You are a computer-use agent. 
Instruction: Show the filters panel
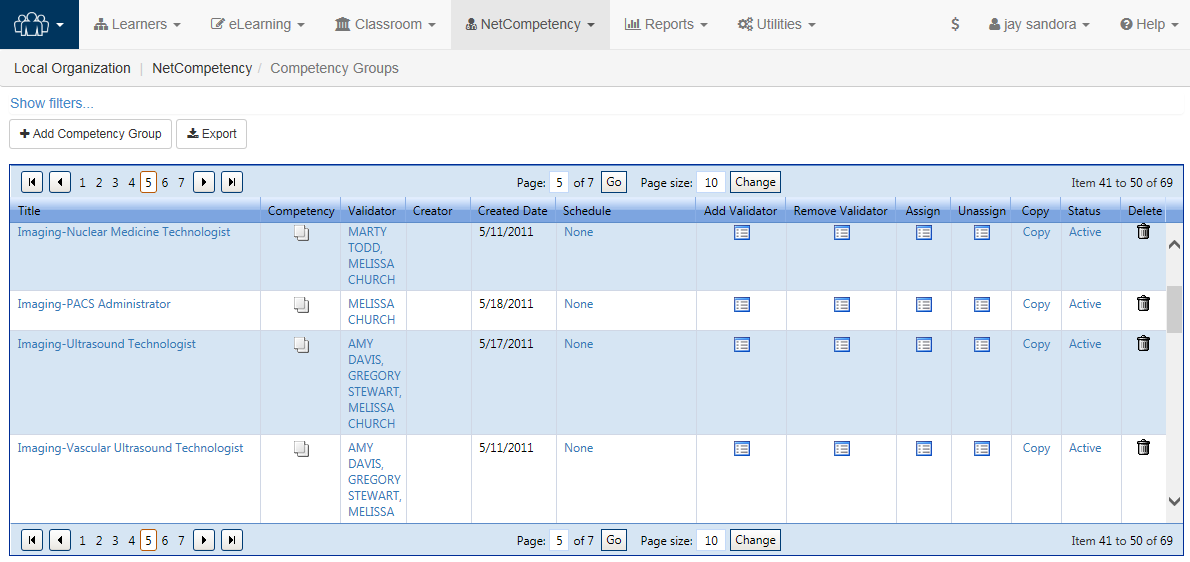pos(52,103)
